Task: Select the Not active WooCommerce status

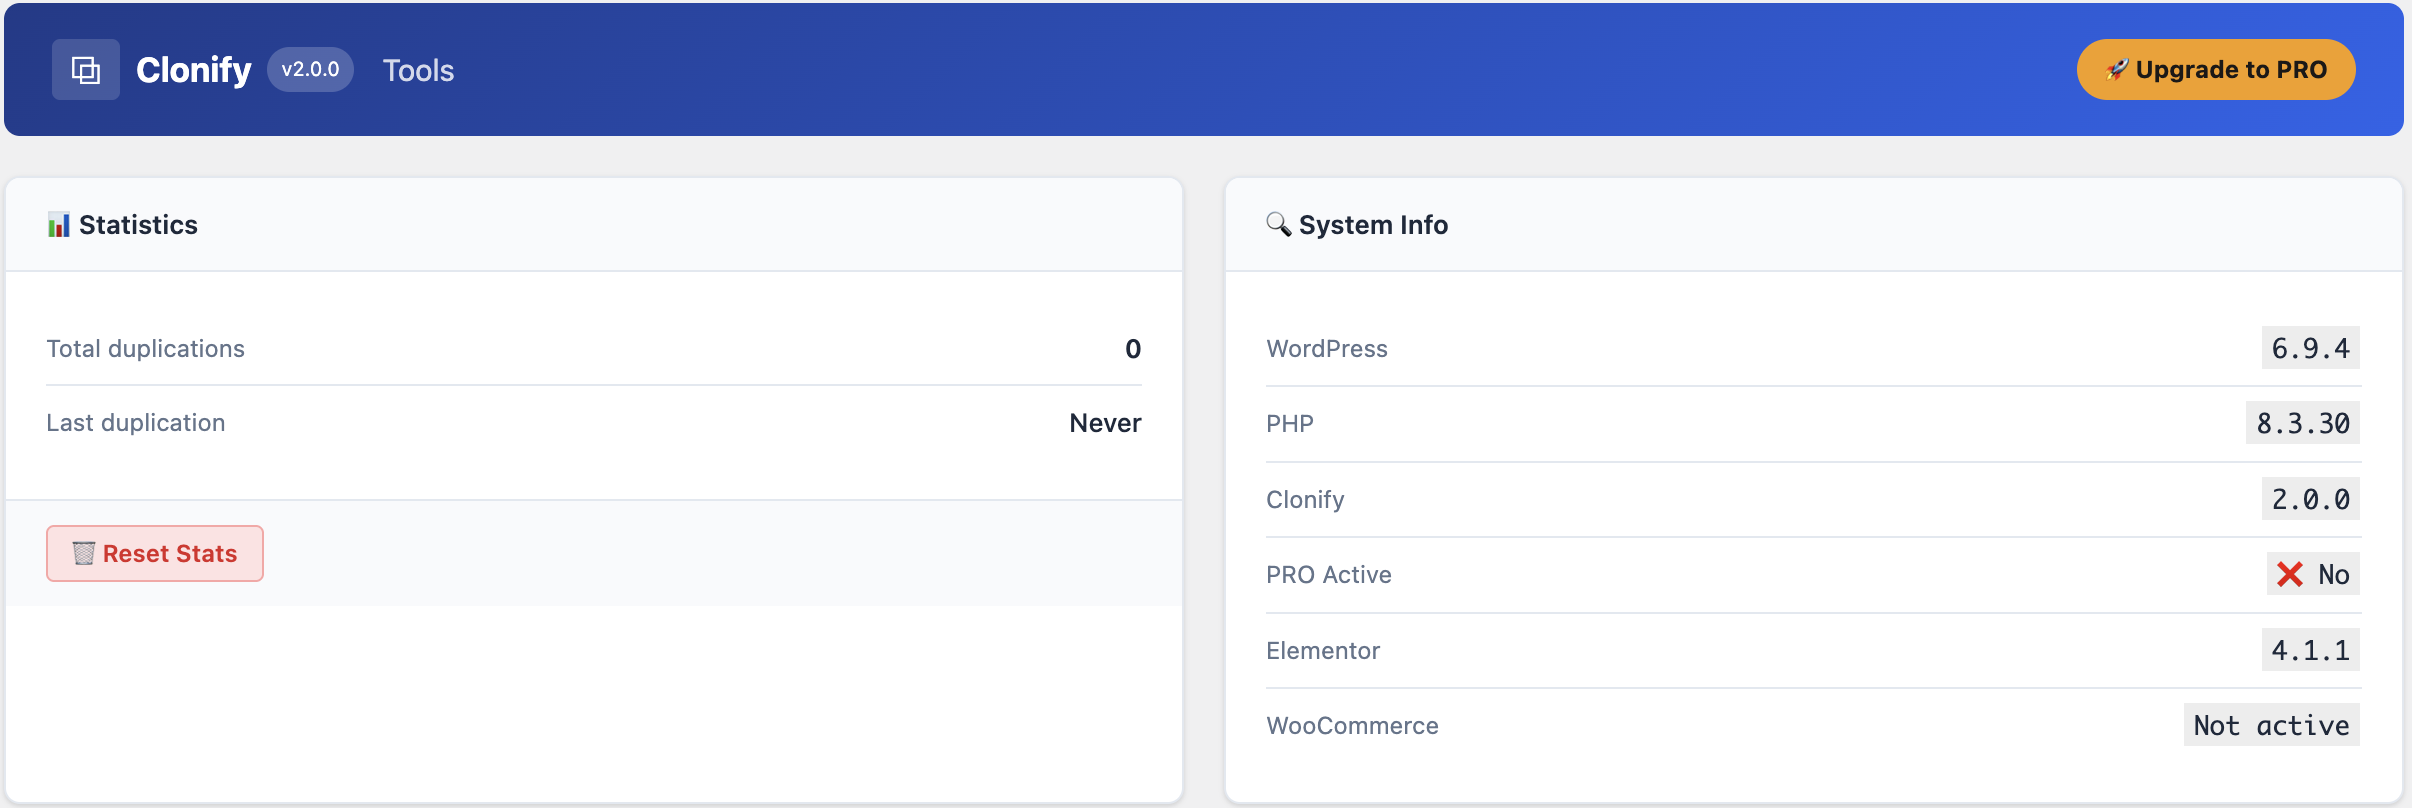Action: coord(2272,725)
